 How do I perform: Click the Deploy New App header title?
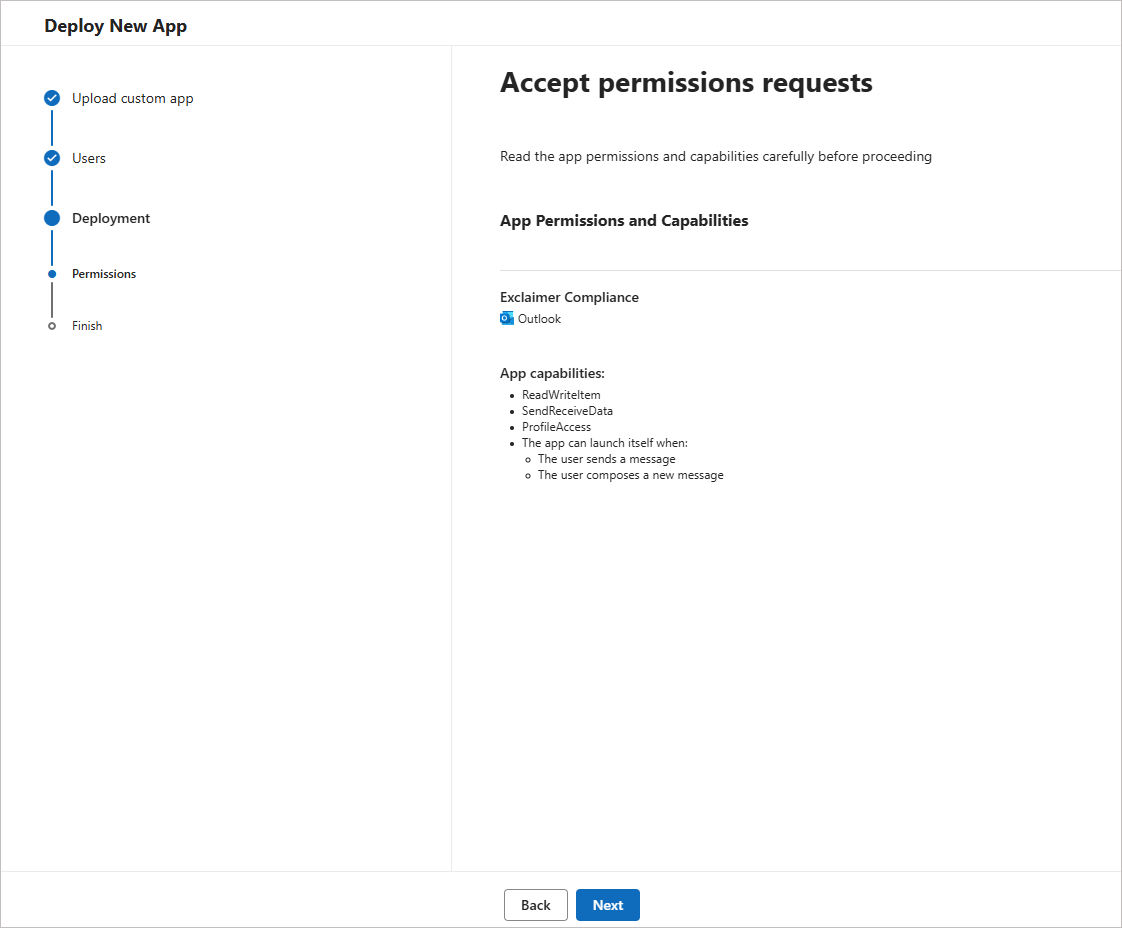click(115, 26)
